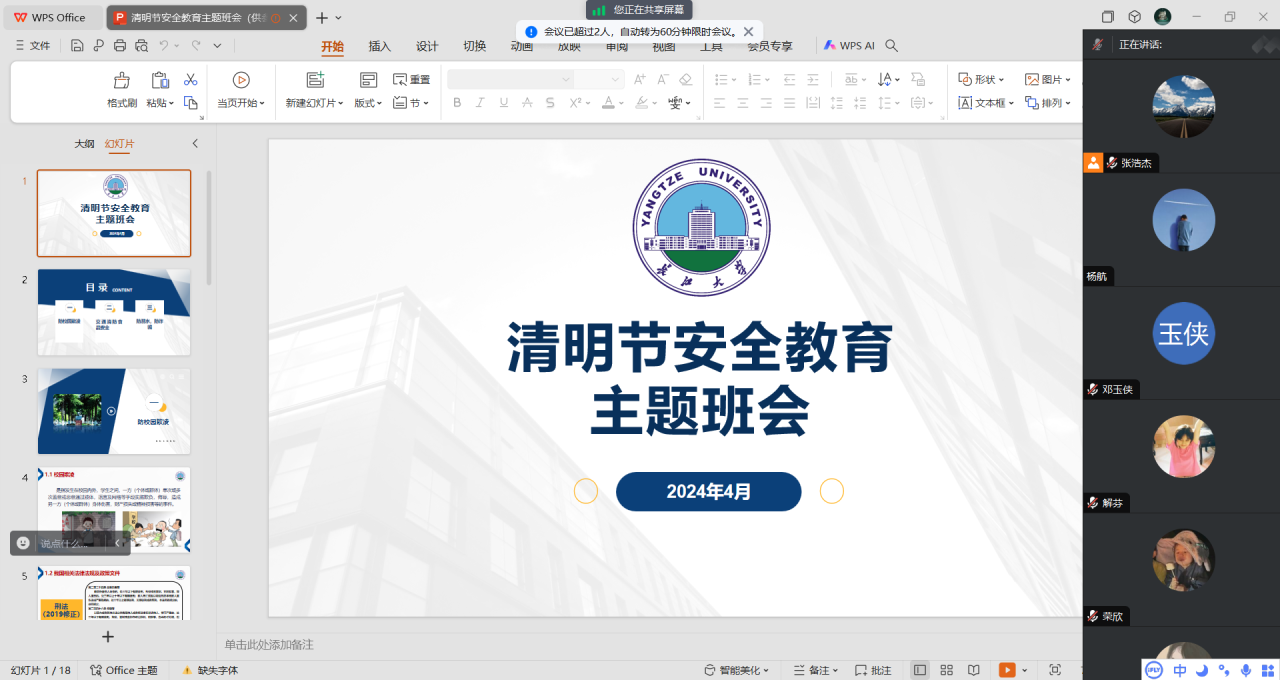Screen dimensions: 1280x680
Task: Select slide 3 thumbnail in panel
Action: [114, 411]
